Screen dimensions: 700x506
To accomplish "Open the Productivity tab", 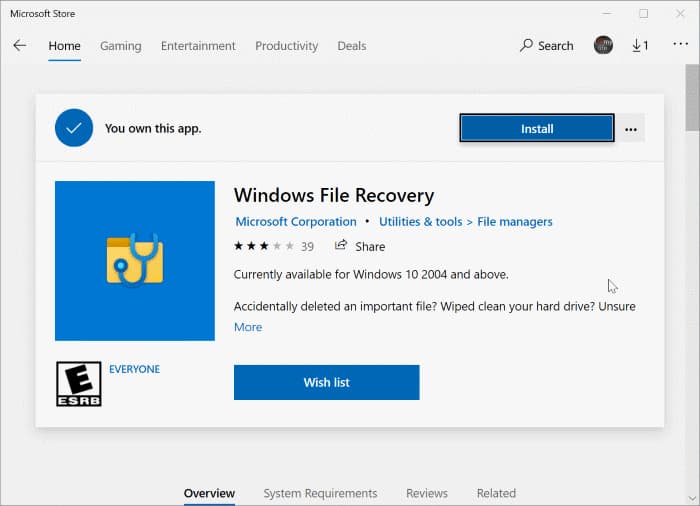I will [x=287, y=46].
